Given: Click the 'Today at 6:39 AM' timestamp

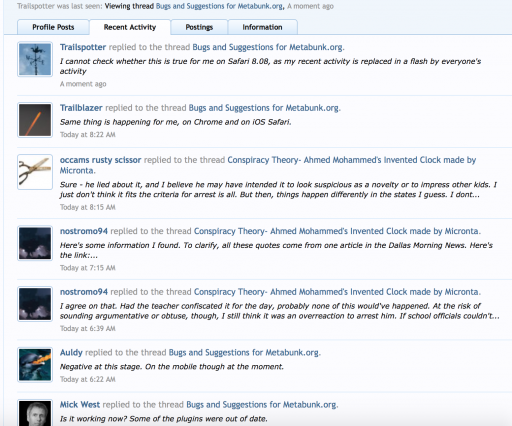Looking at the screenshot, I should pos(88,328).
